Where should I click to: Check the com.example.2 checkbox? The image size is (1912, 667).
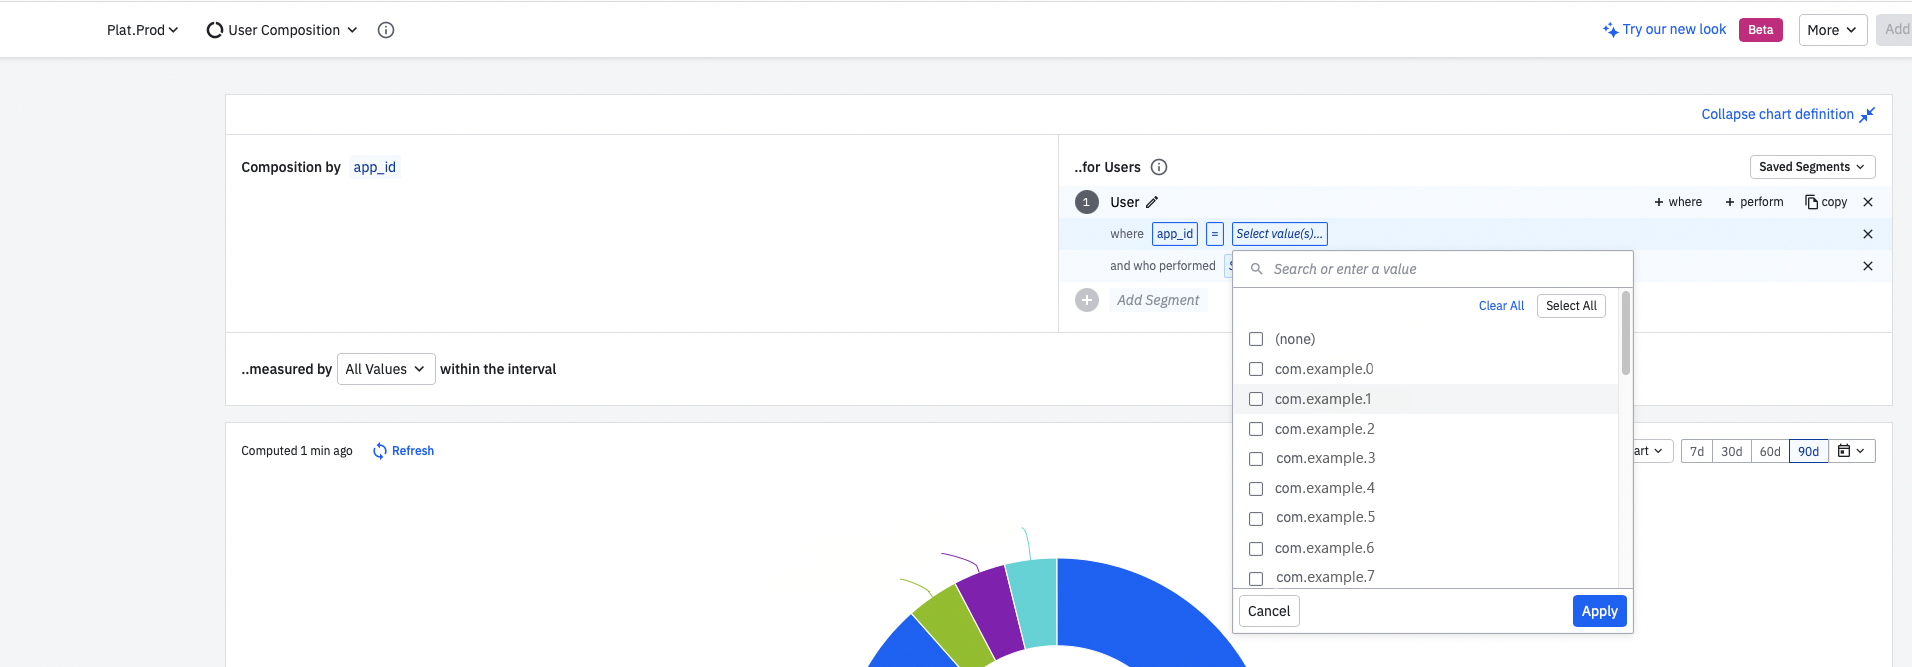pyautogui.click(x=1256, y=429)
